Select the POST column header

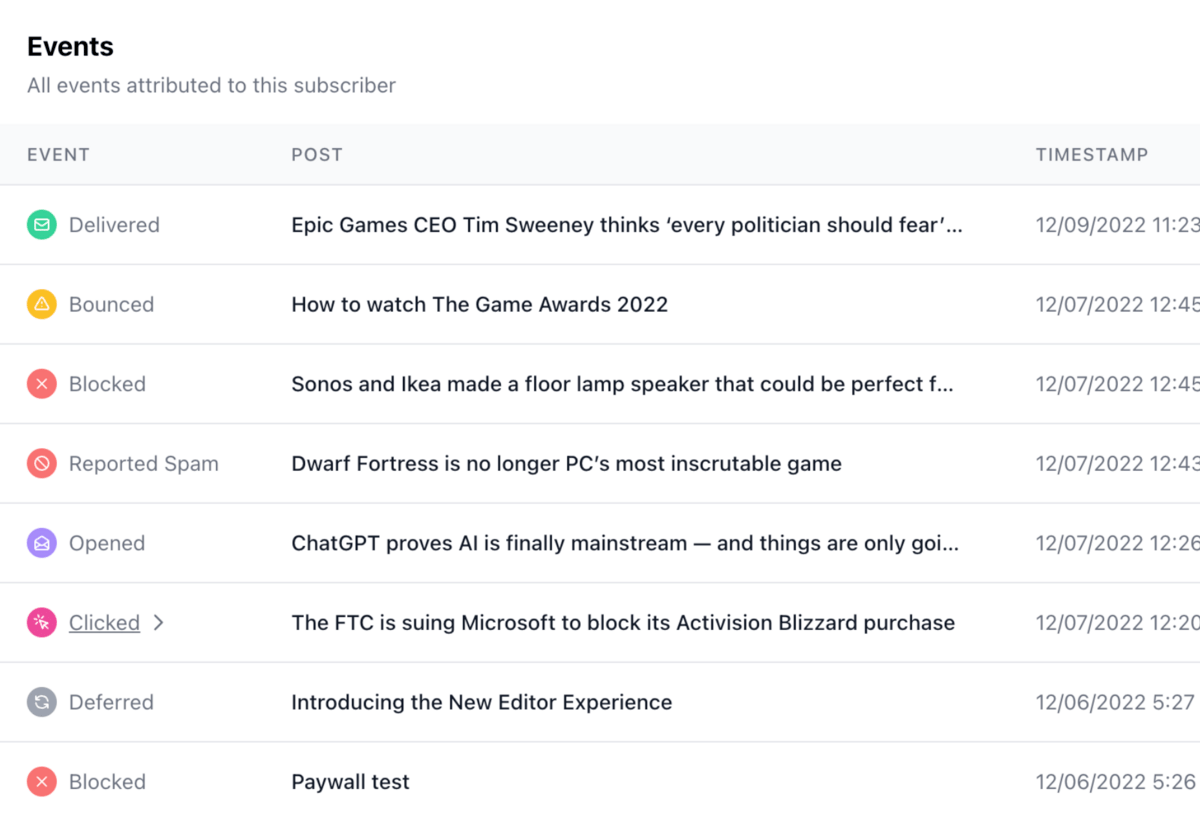tap(317, 155)
